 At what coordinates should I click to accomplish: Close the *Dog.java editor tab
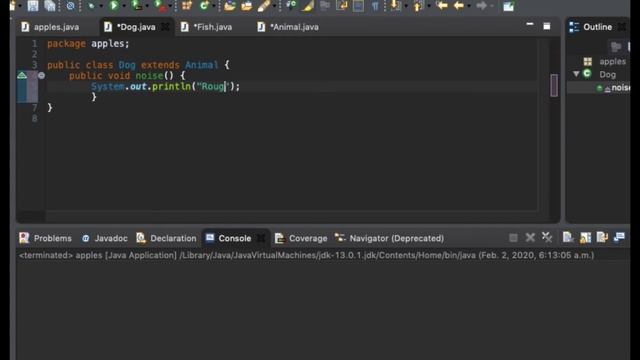coord(165,27)
